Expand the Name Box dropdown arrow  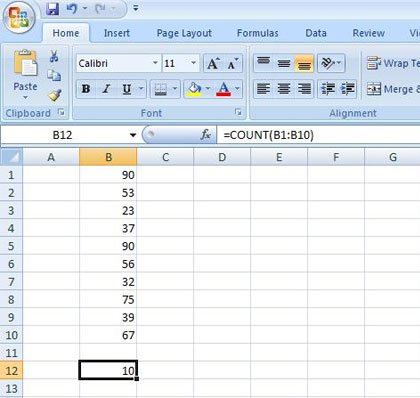coord(133,135)
